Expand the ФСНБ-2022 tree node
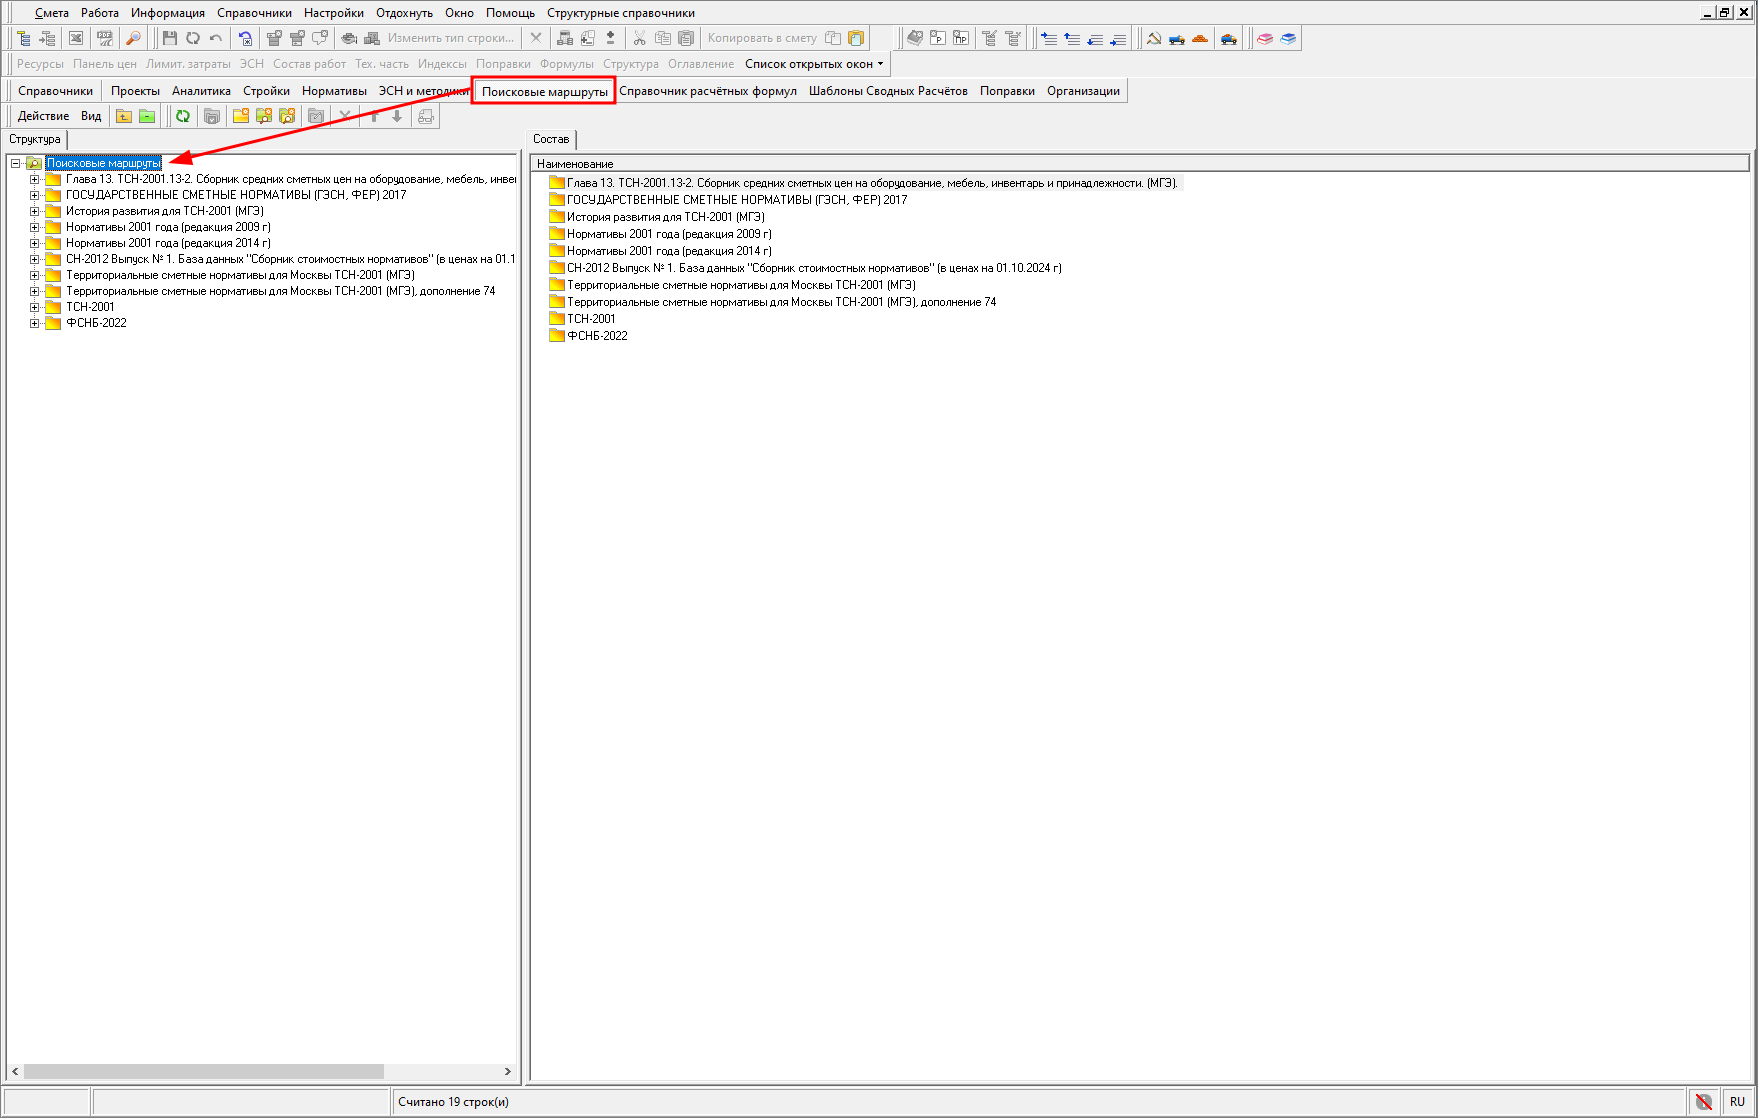 34,323
